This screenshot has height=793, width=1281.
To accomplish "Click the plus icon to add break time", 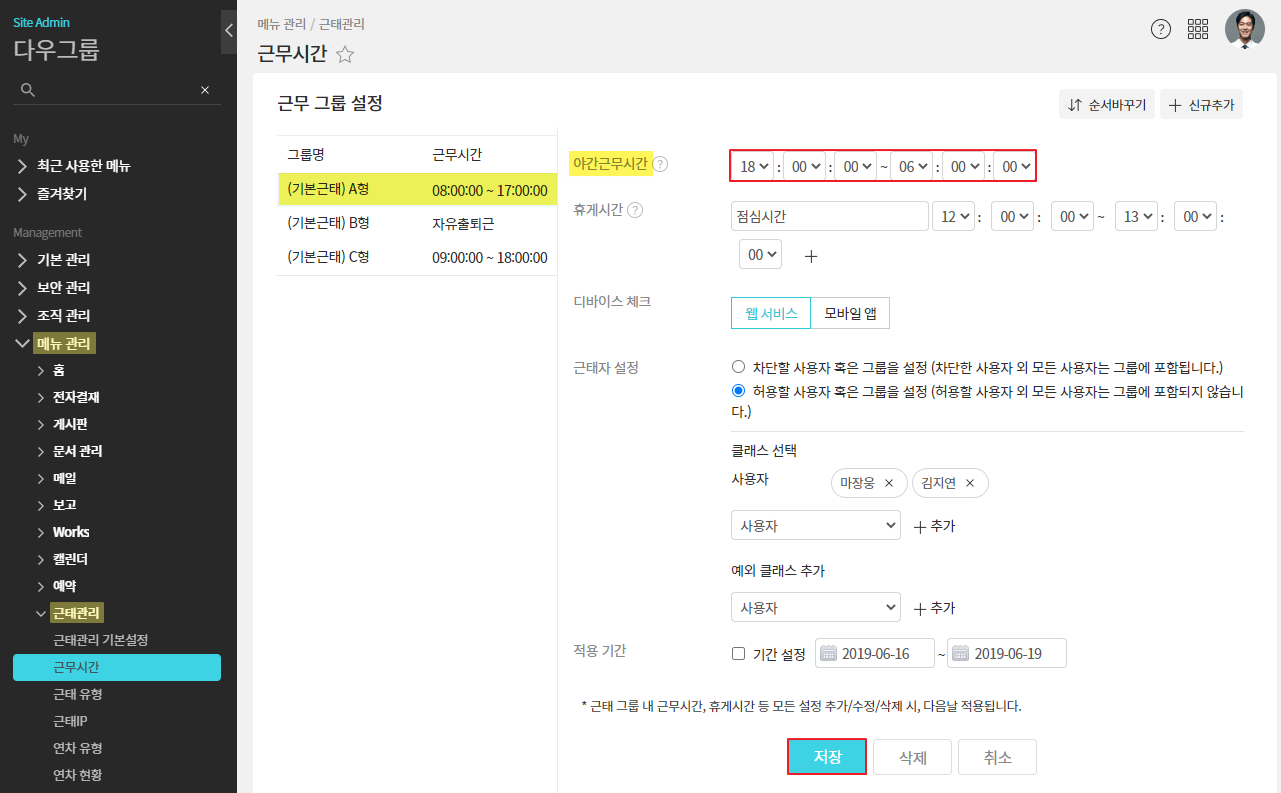I will (811, 256).
